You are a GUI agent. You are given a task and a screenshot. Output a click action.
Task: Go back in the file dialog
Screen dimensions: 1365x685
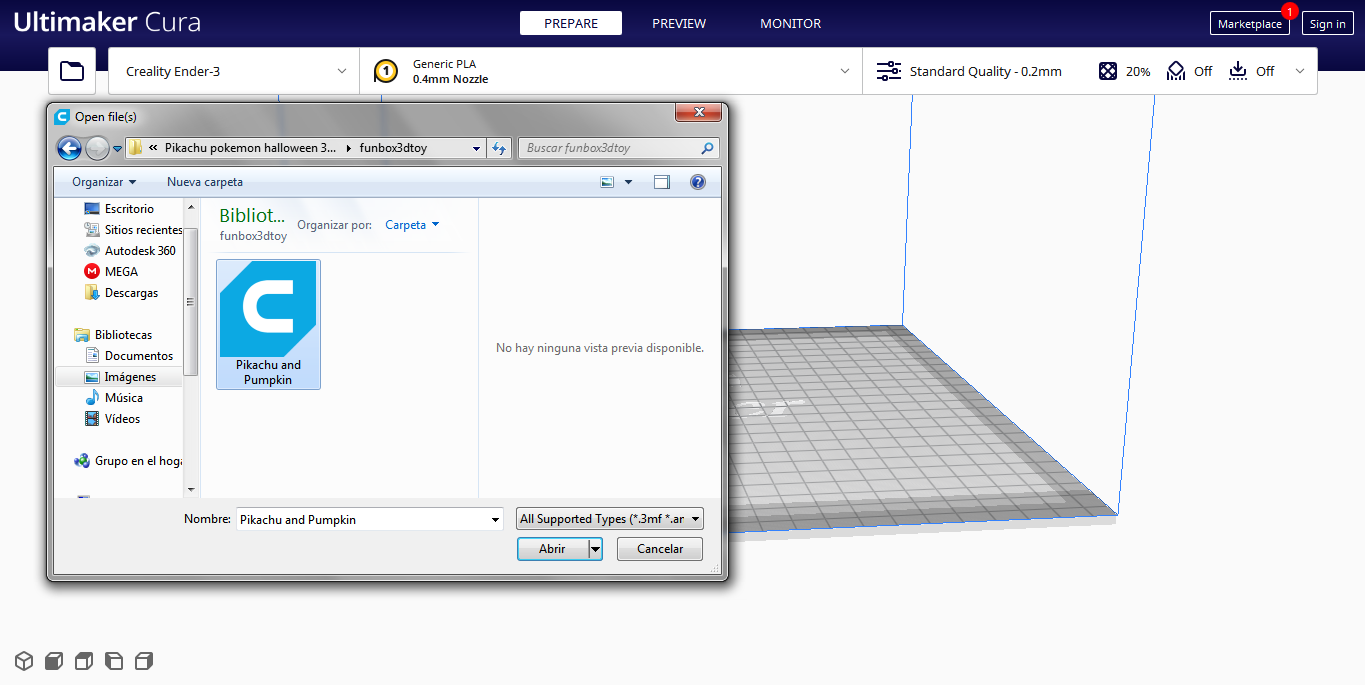pos(69,148)
